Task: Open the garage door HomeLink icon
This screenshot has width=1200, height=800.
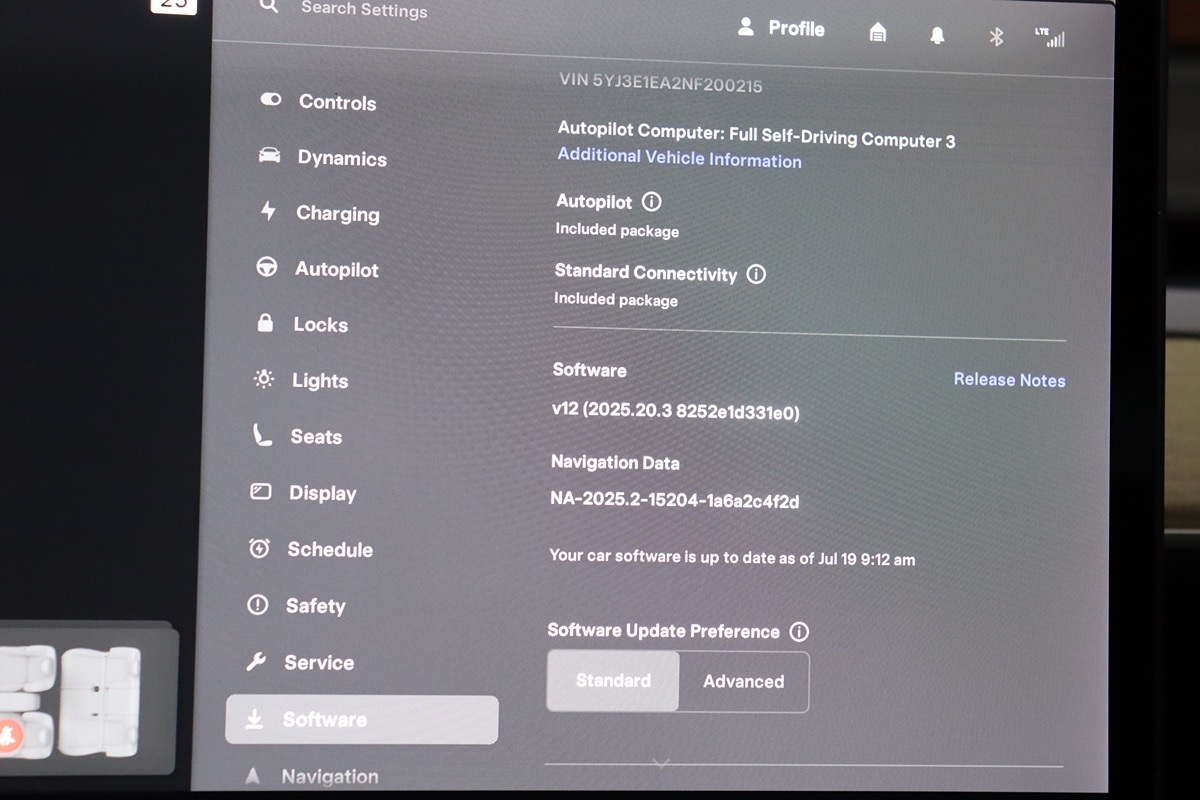Action: click(878, 33)
